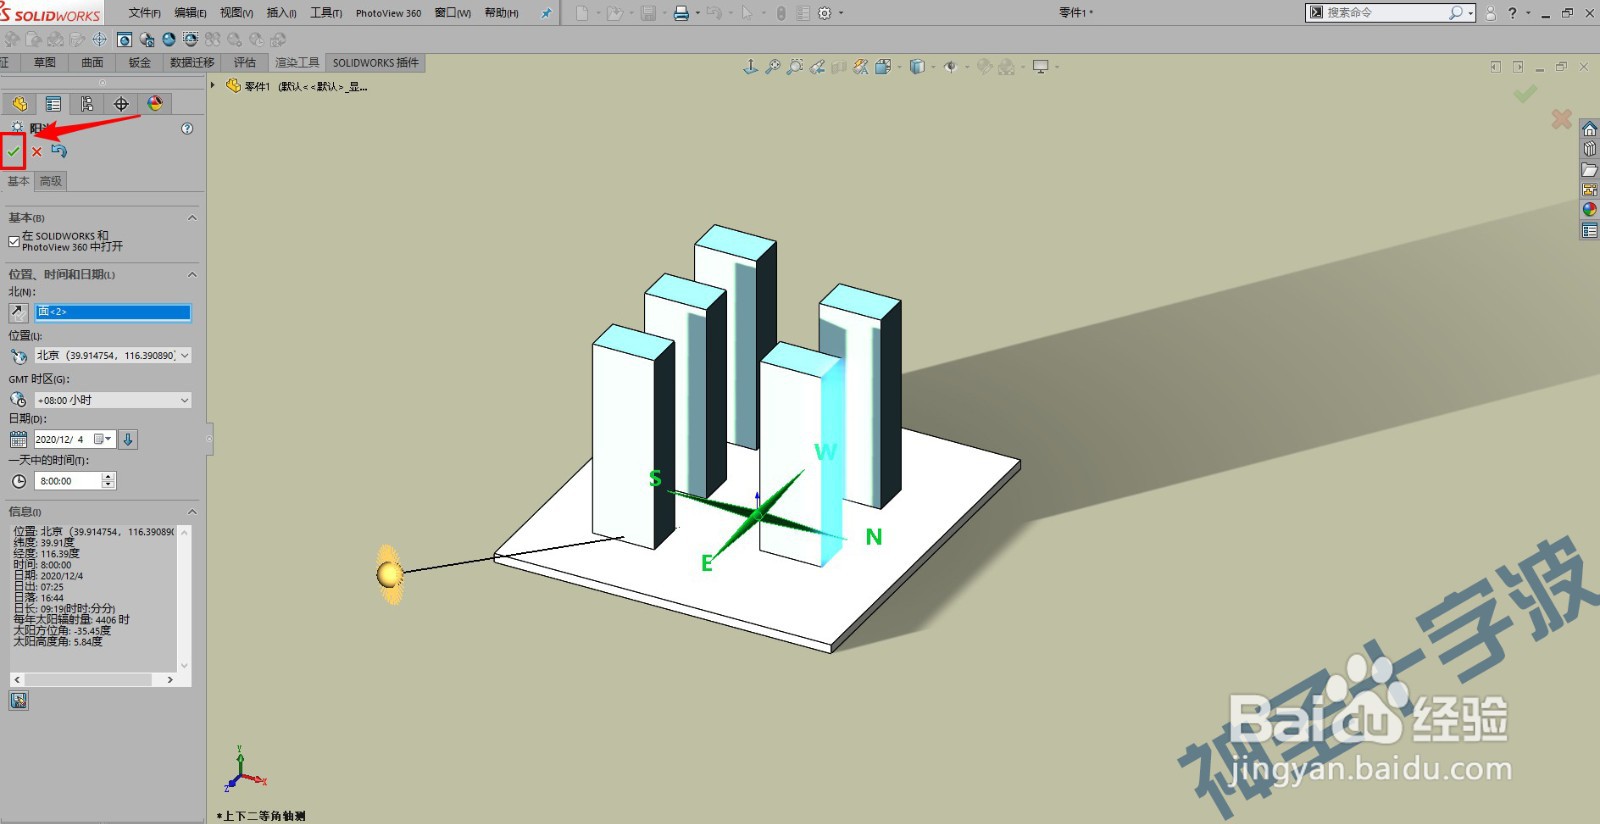The width and height of the screenshot is (1600, 824).
Task: Open the sunlight panel help icon
Action: tap(187, 128)
